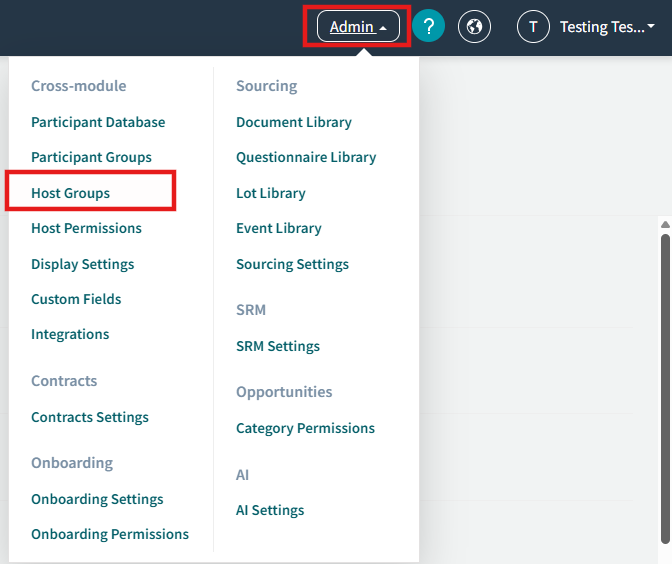Click the help question mark icon

pos(428,27)
